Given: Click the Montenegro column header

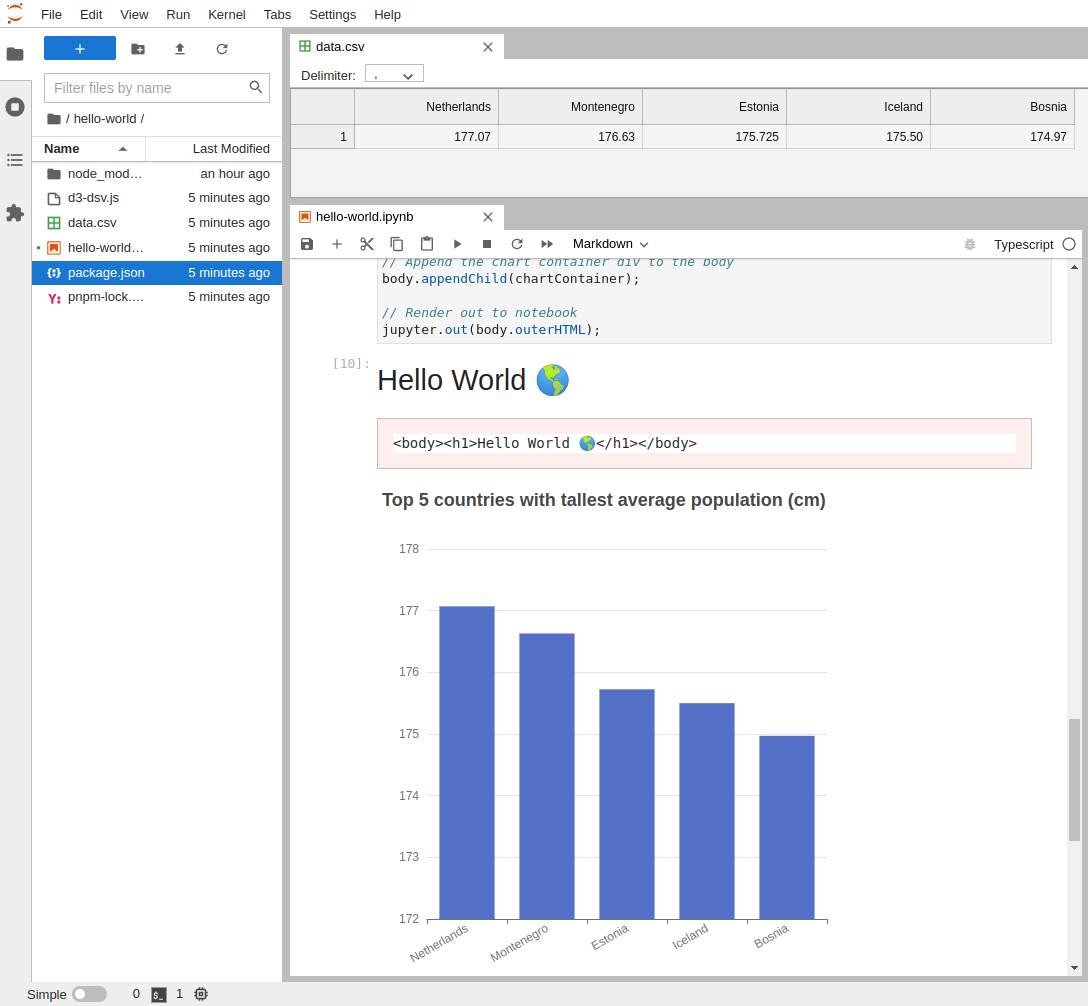Looking at the screenshot, I should [570, 107].
